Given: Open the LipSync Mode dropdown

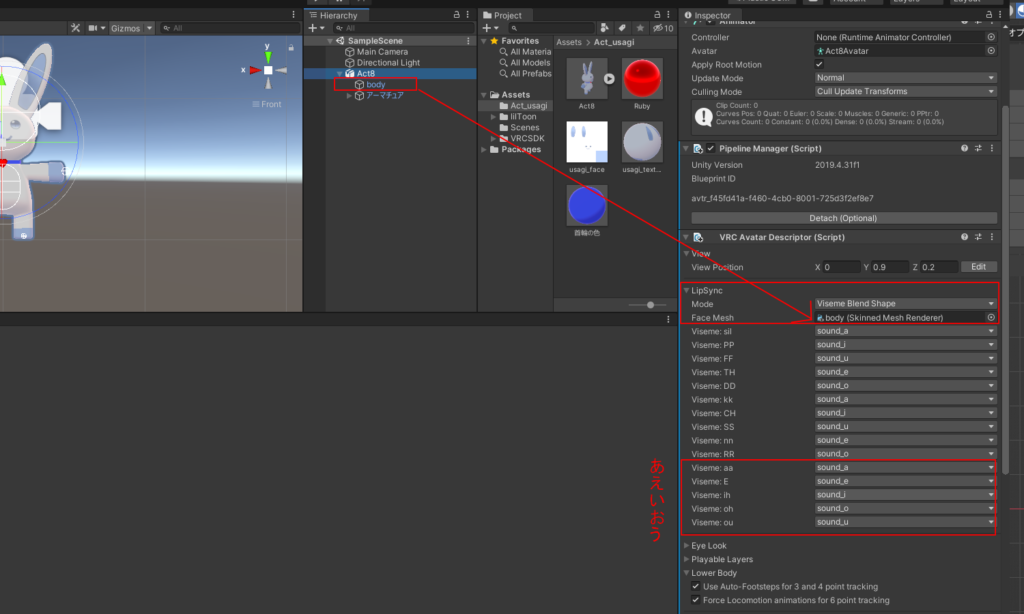Looking at the screenshot, I should point(905,304).
